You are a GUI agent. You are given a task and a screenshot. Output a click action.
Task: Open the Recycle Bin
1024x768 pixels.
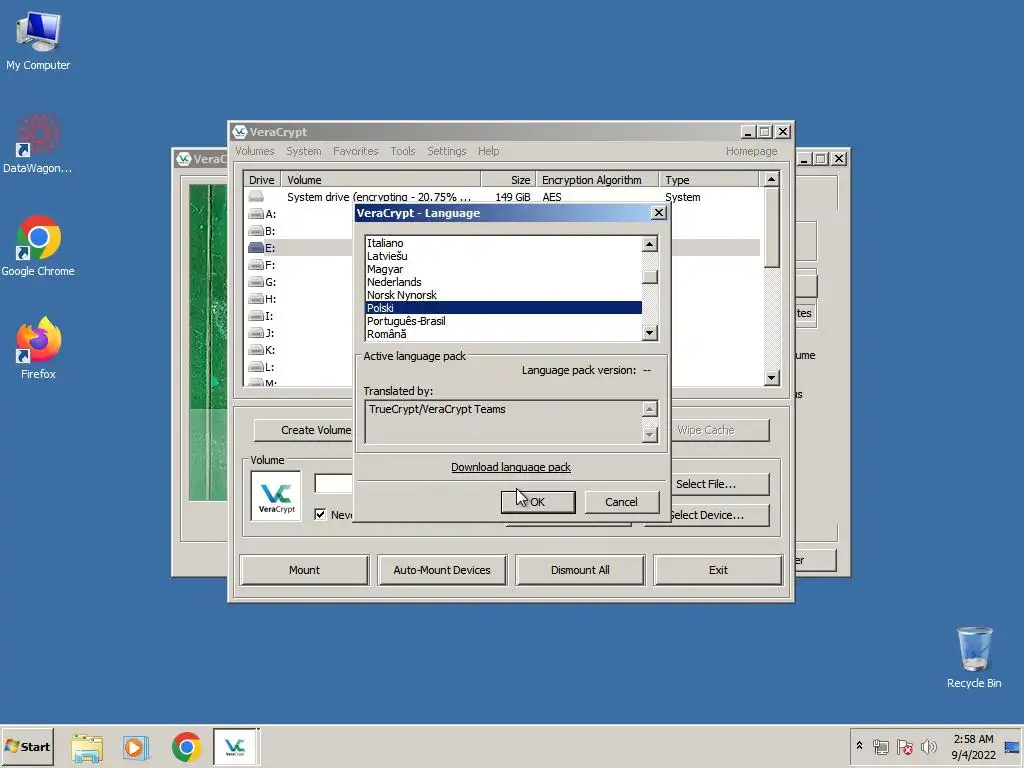tap(974, 657)
